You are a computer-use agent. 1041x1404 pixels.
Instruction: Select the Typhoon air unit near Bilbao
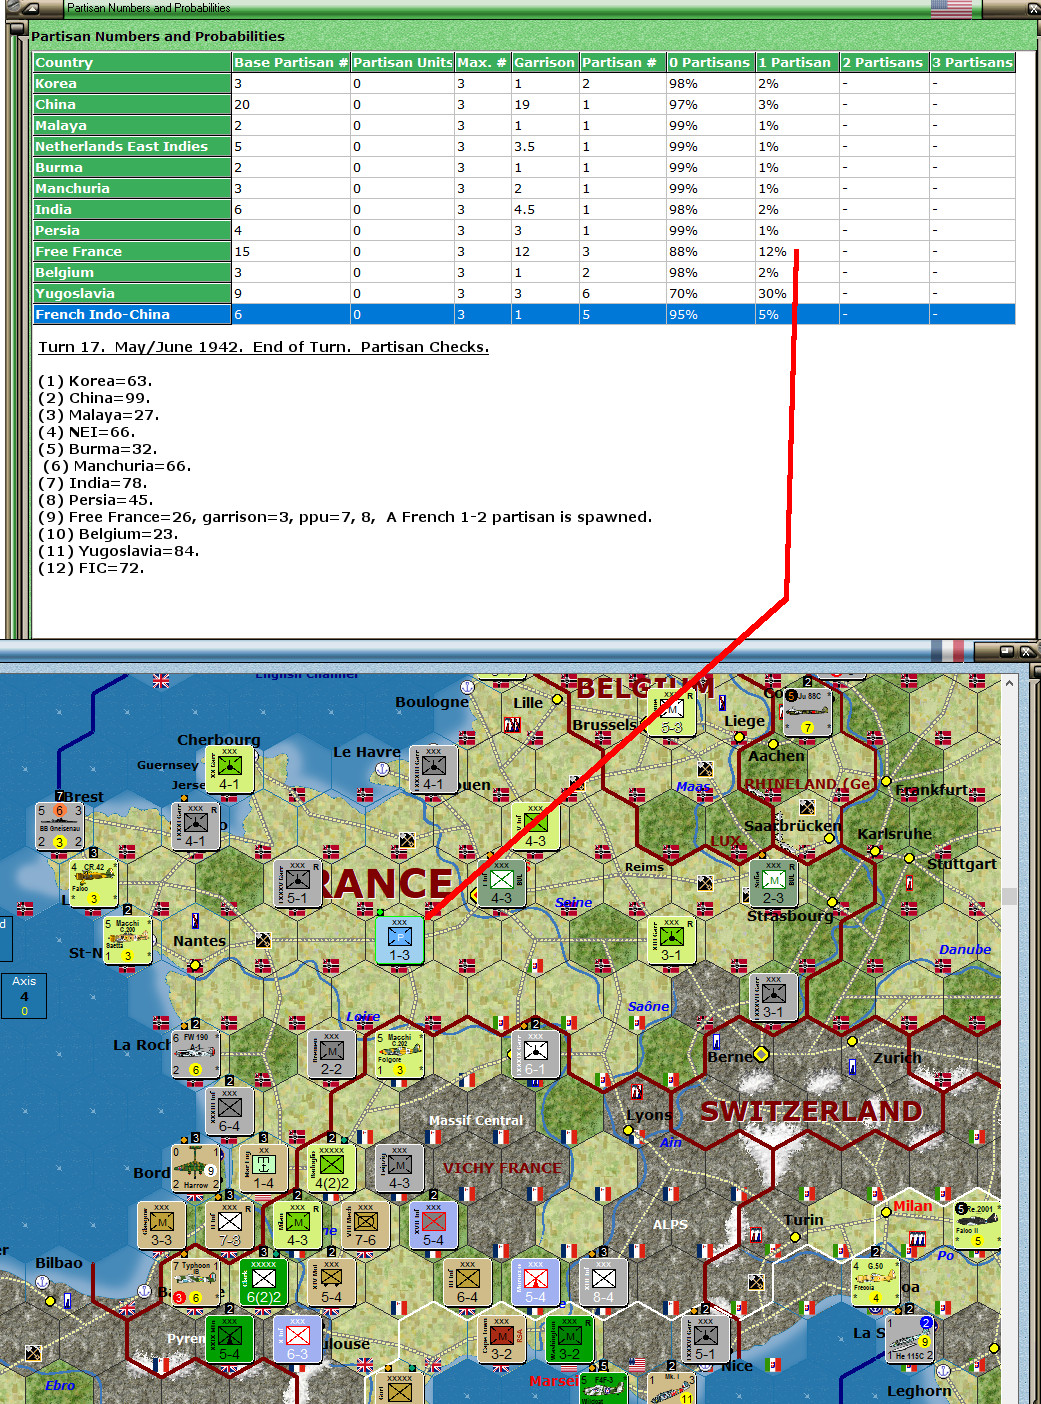click(x=195, y=1282)
